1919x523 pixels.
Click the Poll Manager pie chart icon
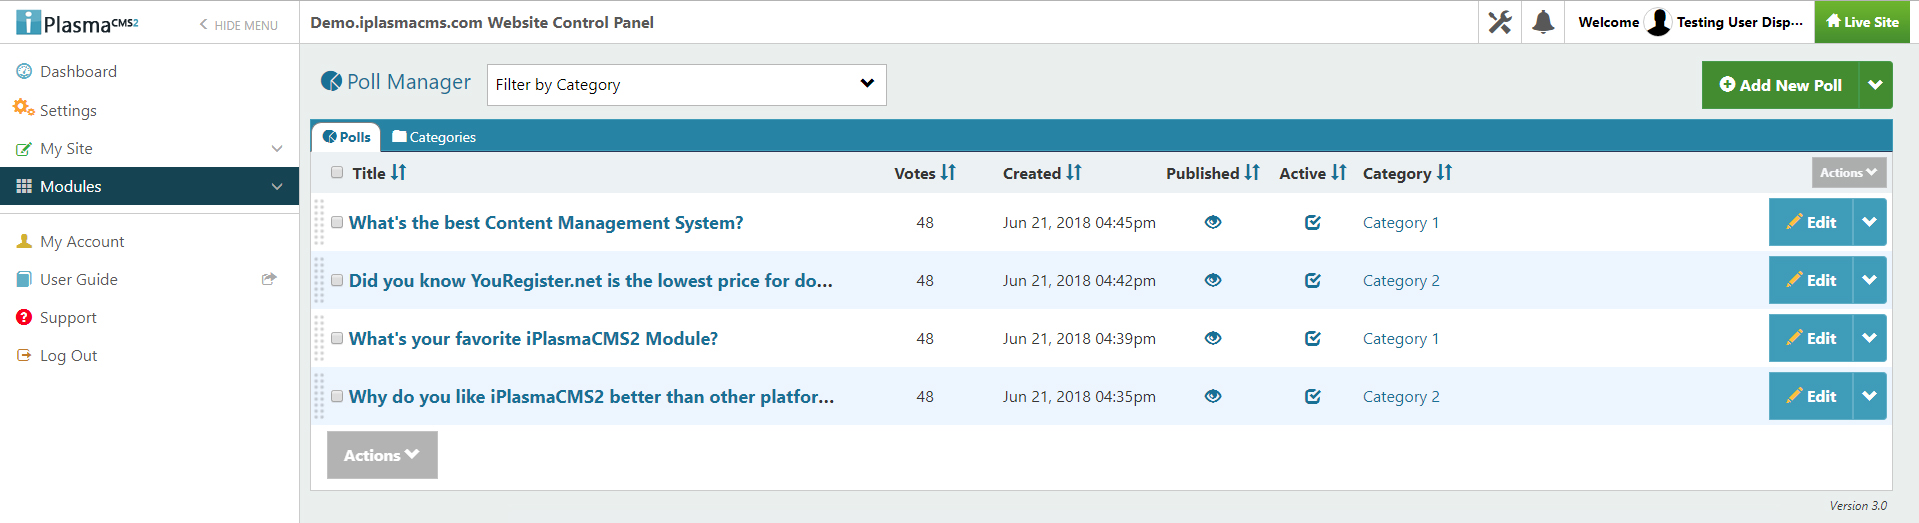click(x=331, y=81)
